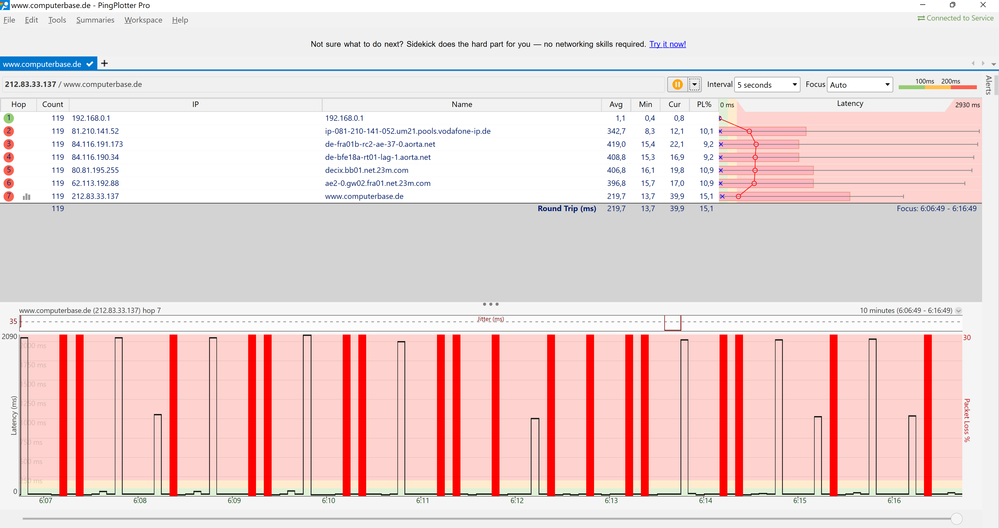Select the hop 4 red status icon
The width and height of the screenshot is (999, 528).
[x=8, y=157]
